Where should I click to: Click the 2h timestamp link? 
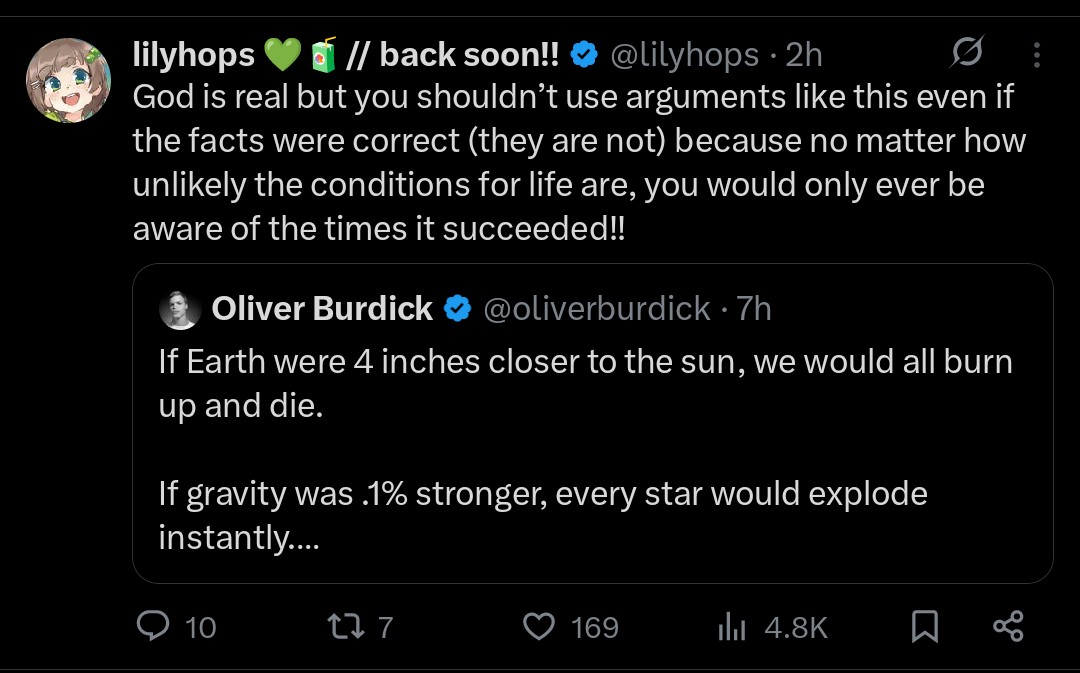pyautogui.click(x=804, y=54)
